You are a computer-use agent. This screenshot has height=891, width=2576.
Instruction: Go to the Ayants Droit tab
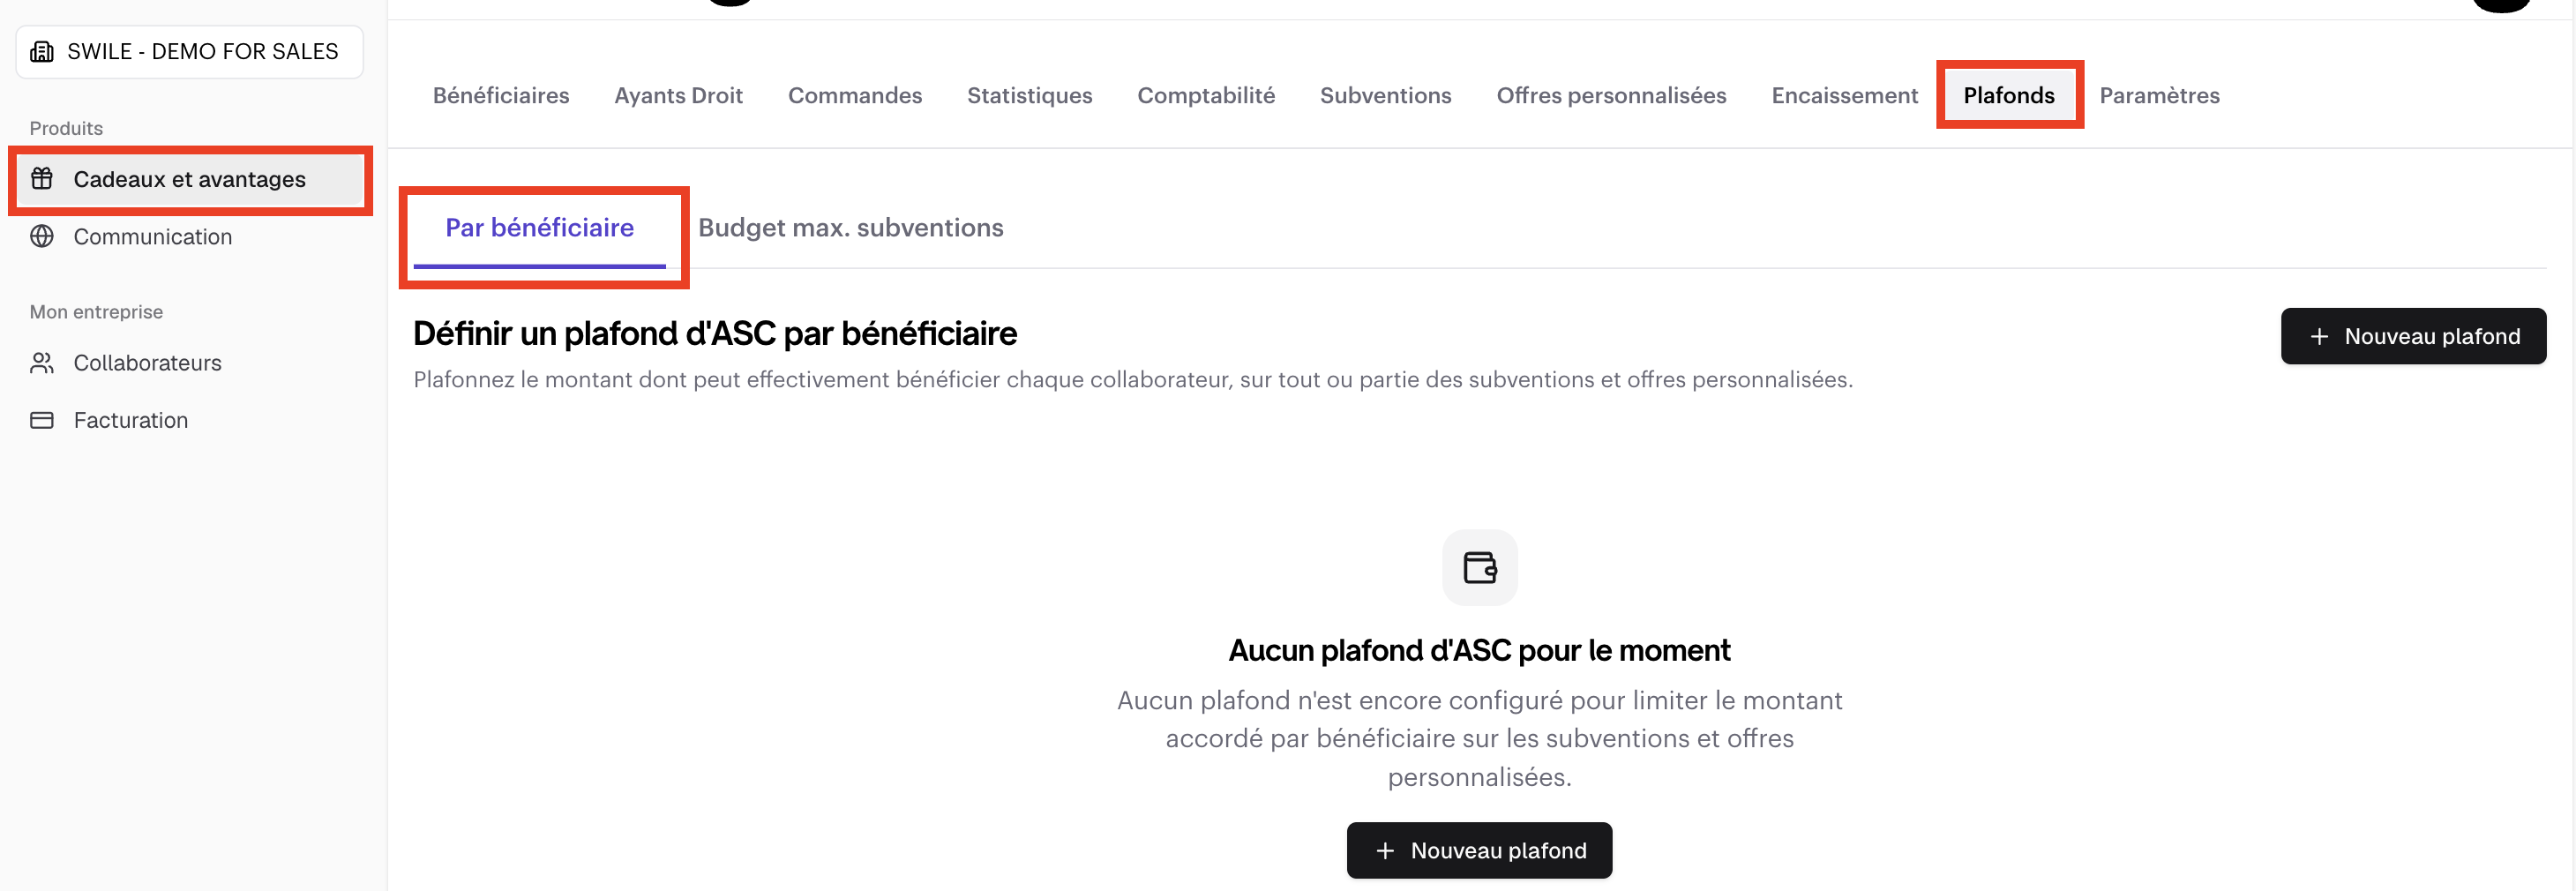coord(679,96)
